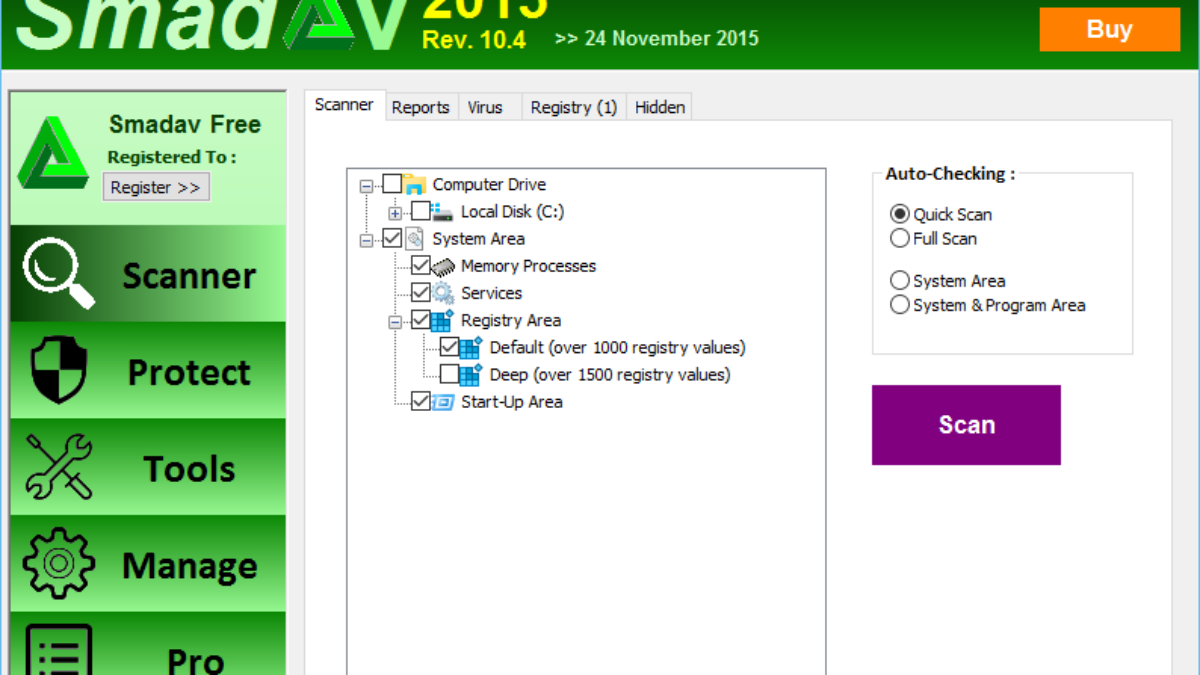Select the System Area radio option

click(900, 281)
